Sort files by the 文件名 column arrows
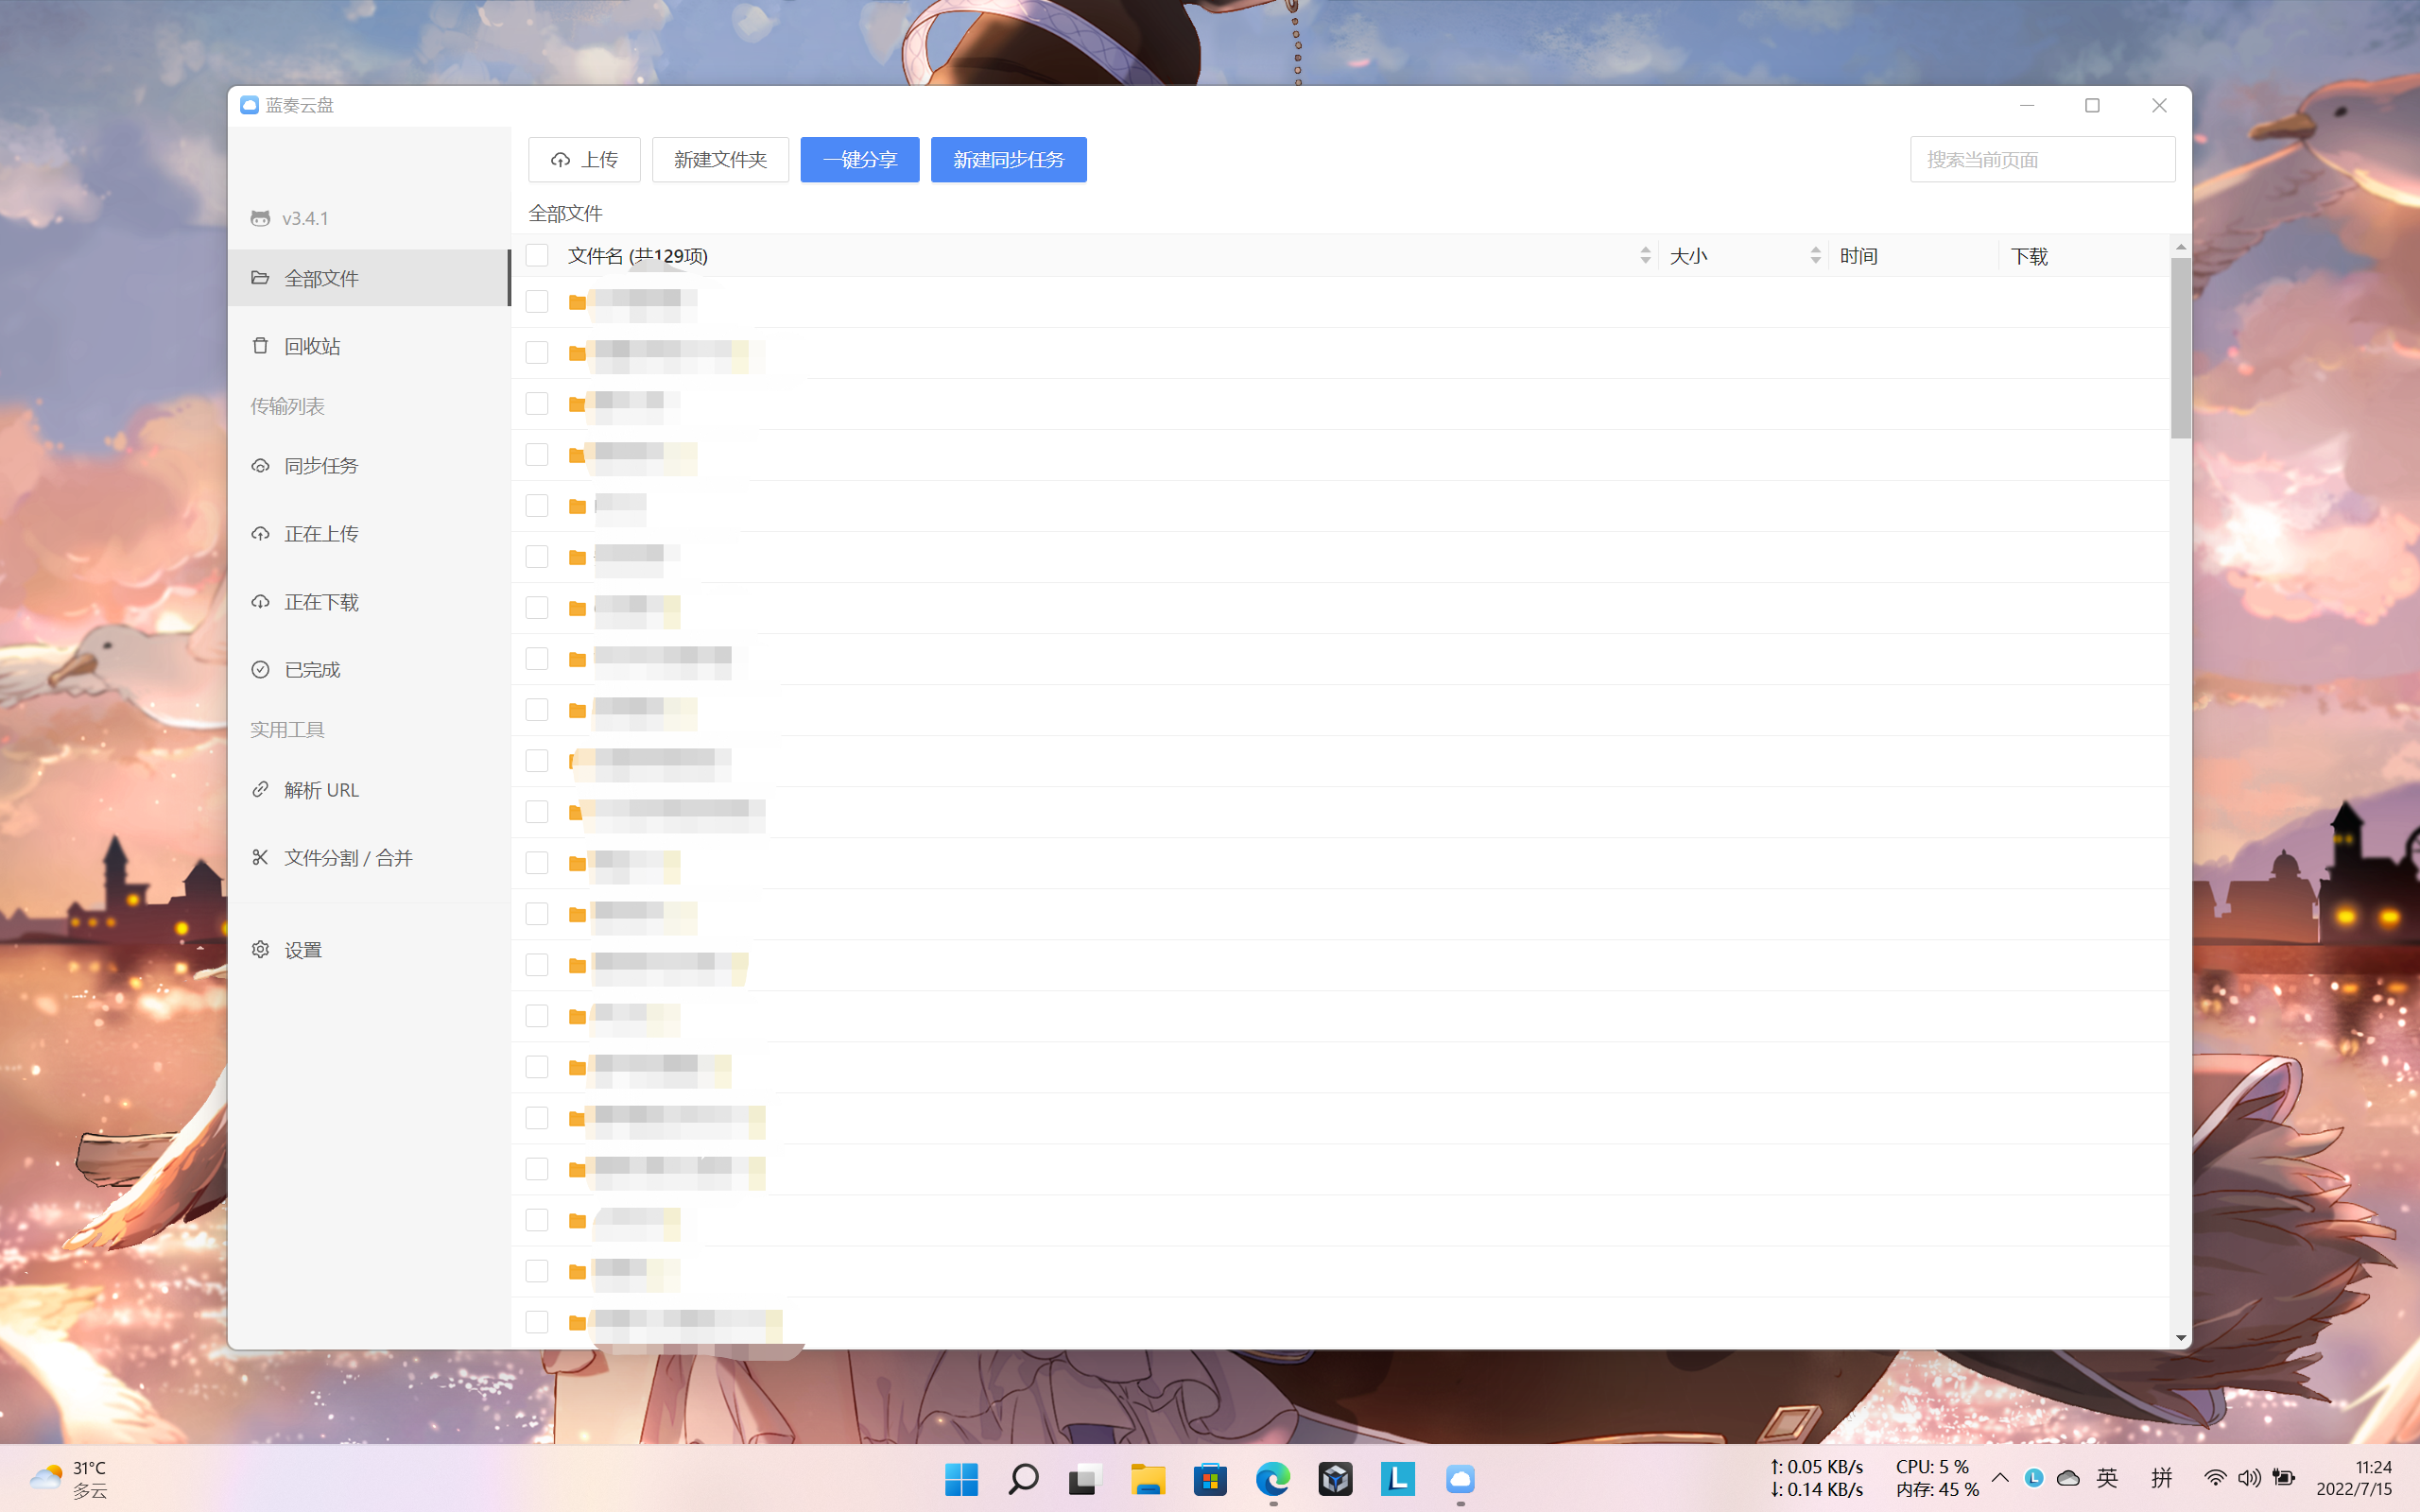The width and height of the screenshot is (2420, 1512). 1645,256
